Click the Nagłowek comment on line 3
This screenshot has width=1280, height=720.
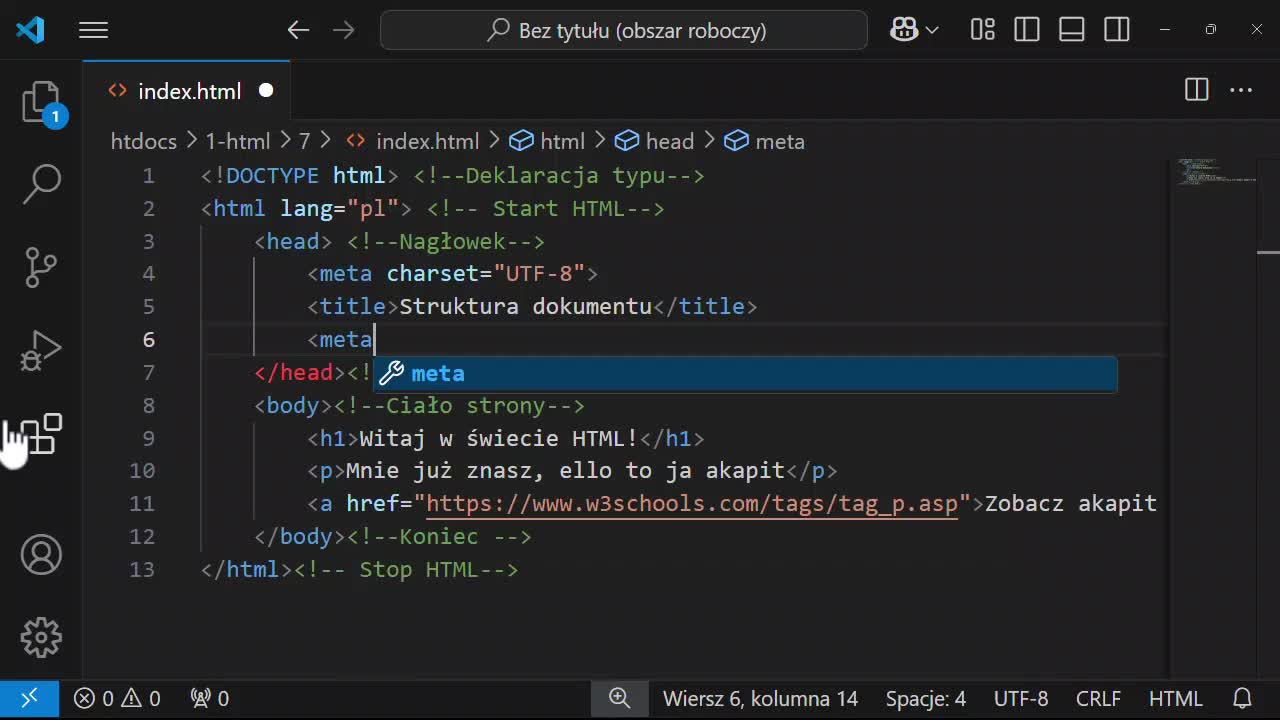(x=446, y=241)
